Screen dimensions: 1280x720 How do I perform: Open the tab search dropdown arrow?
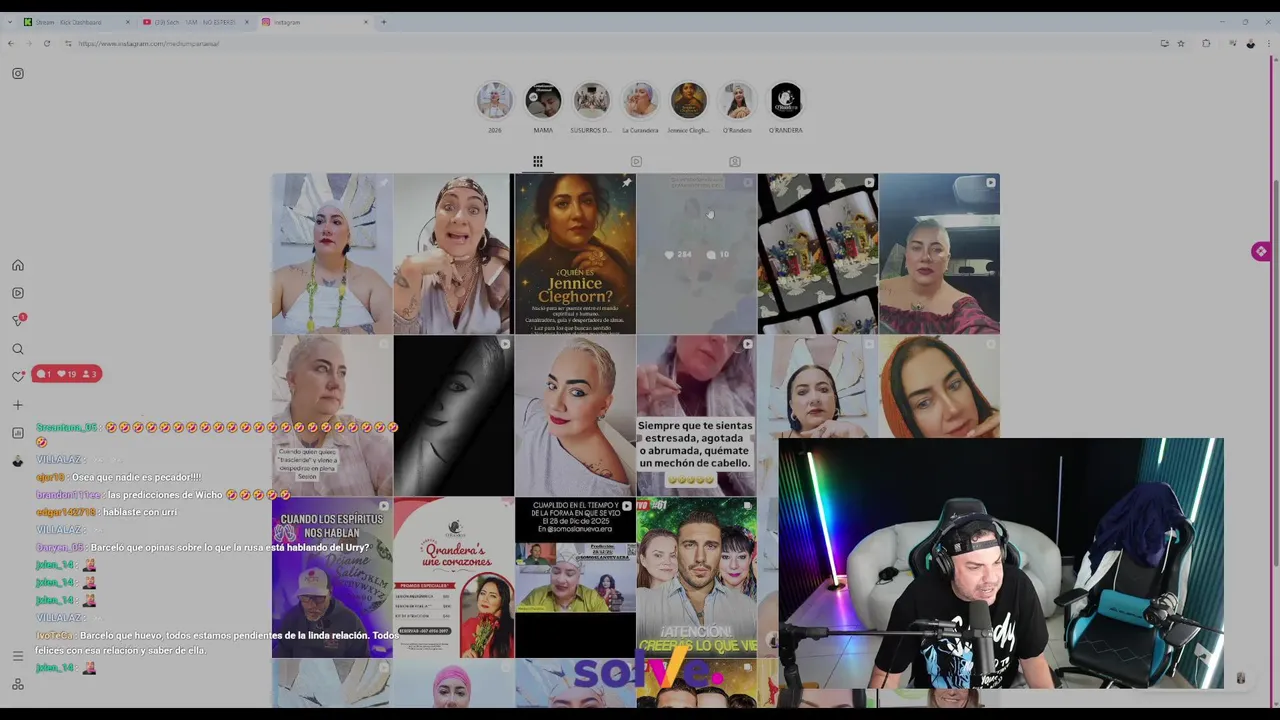pyautogui.click(x=9, y=22)
